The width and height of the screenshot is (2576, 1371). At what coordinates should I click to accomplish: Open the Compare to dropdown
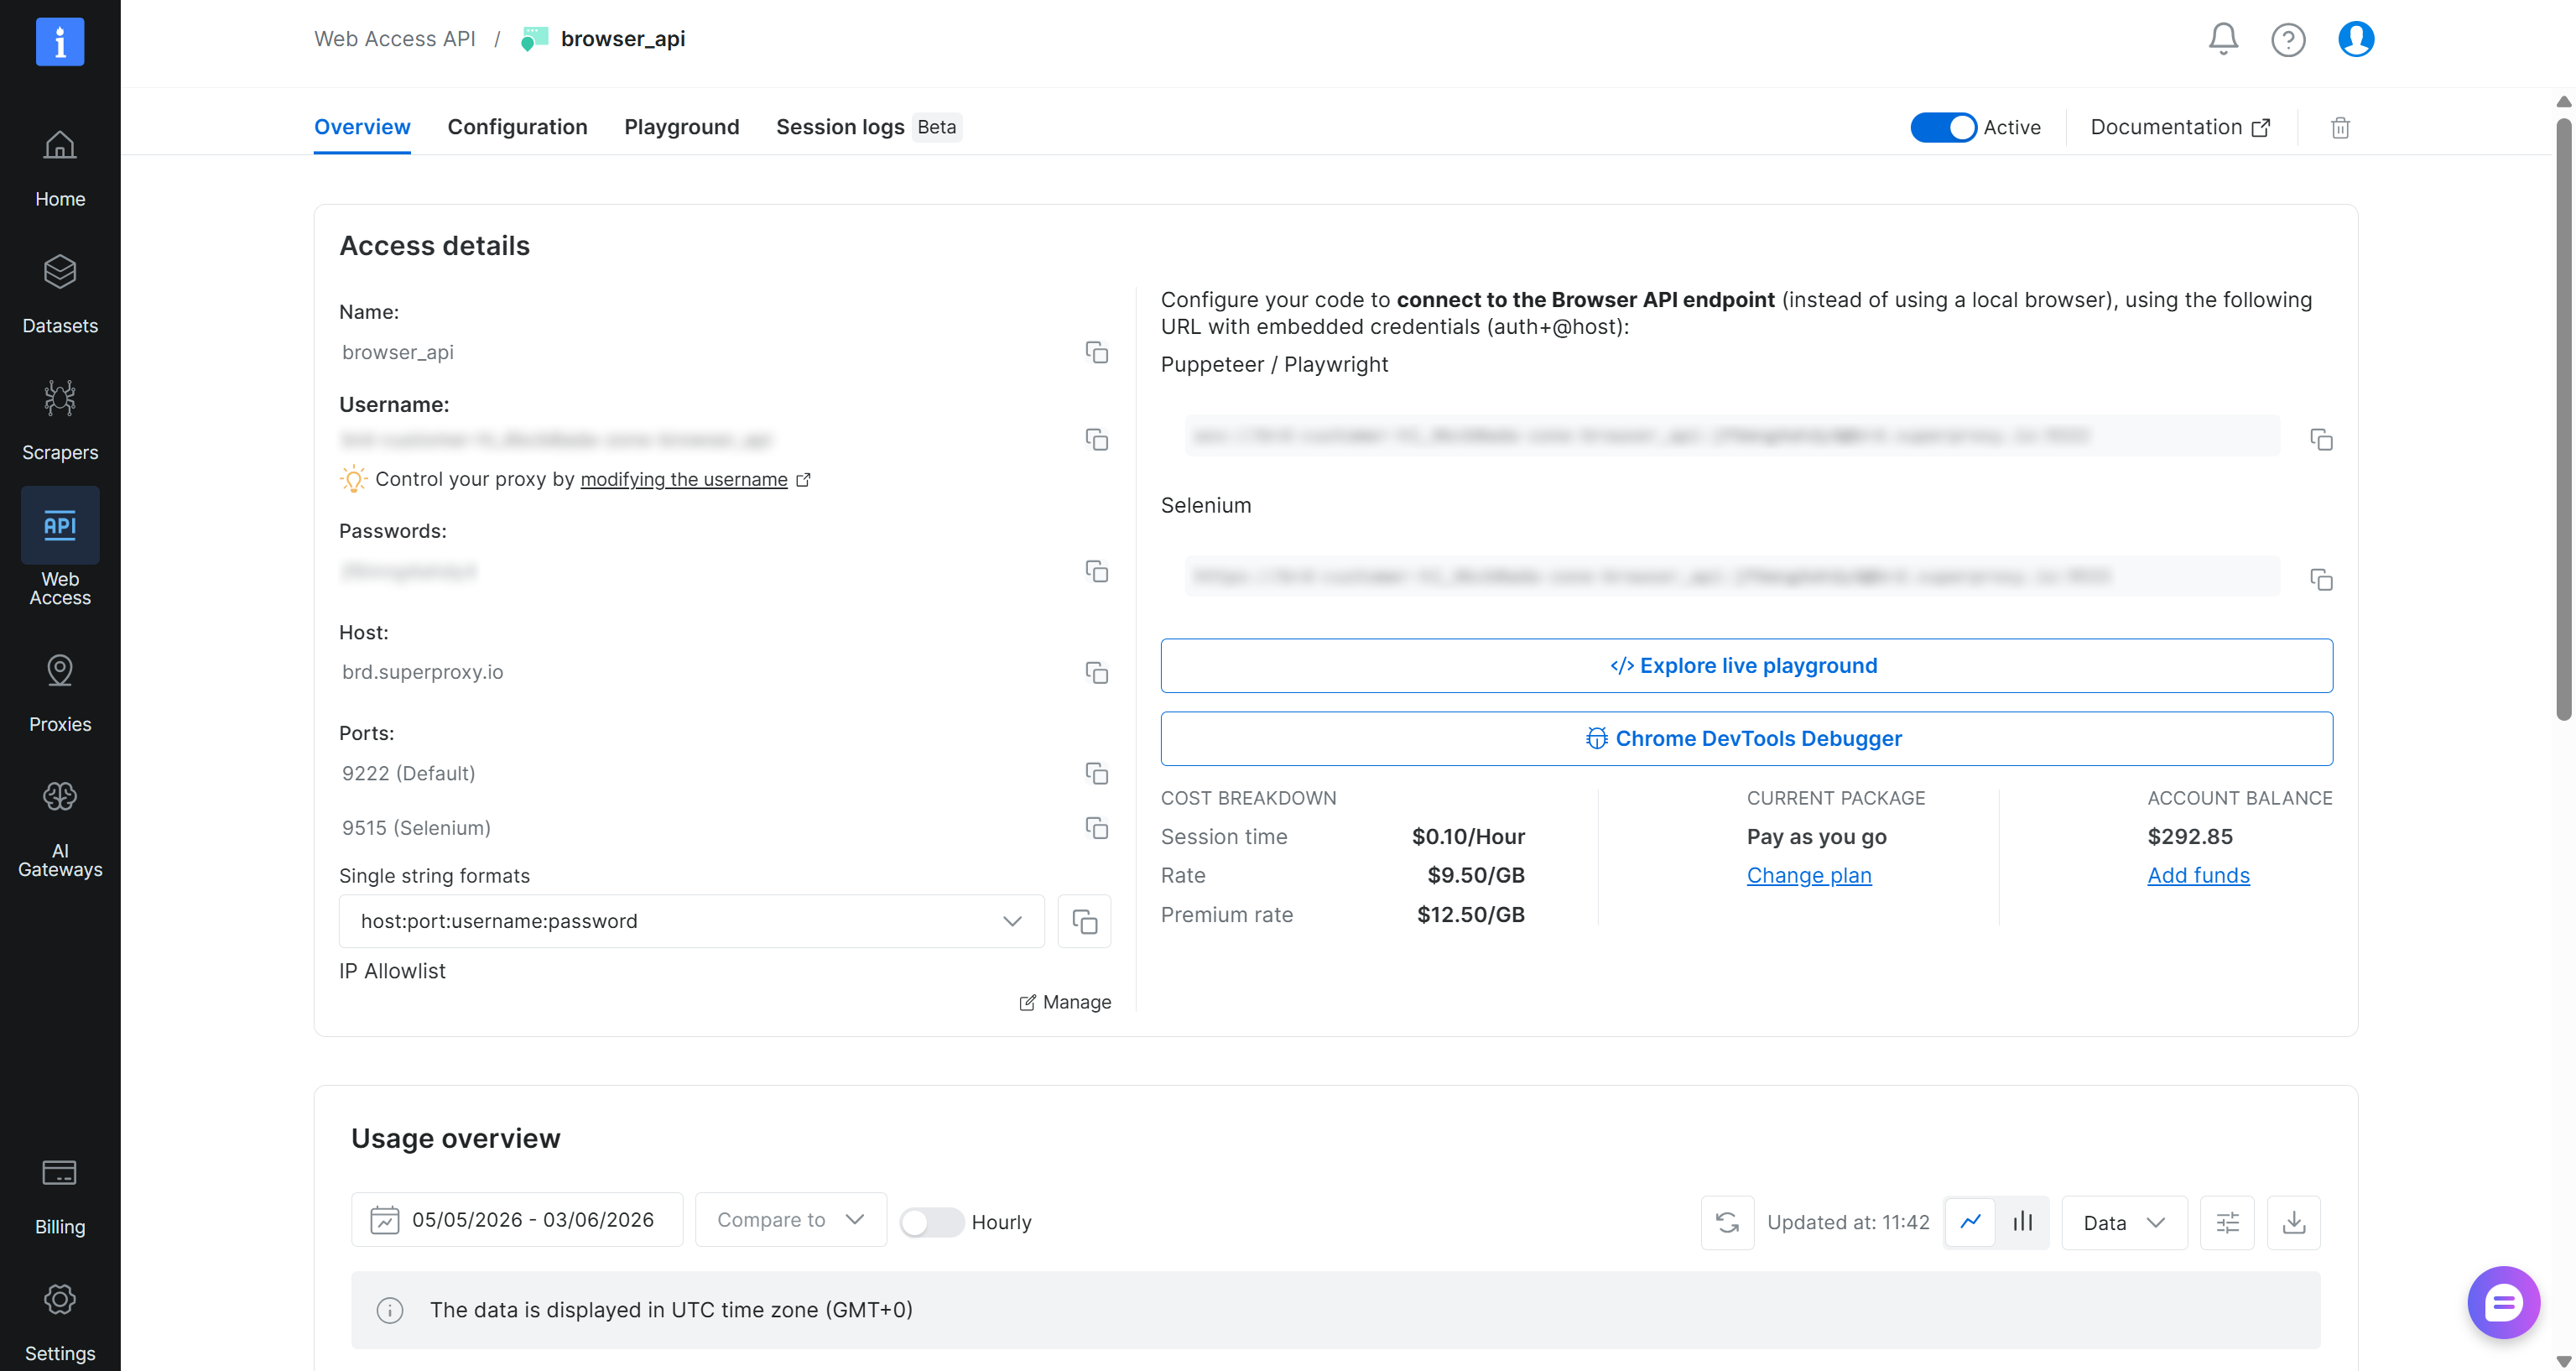[790, 1220]
